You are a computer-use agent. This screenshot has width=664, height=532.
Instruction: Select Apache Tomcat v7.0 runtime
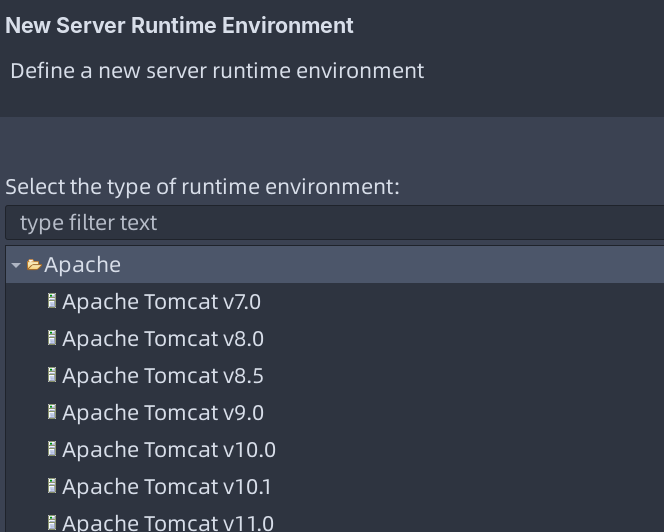161,302
